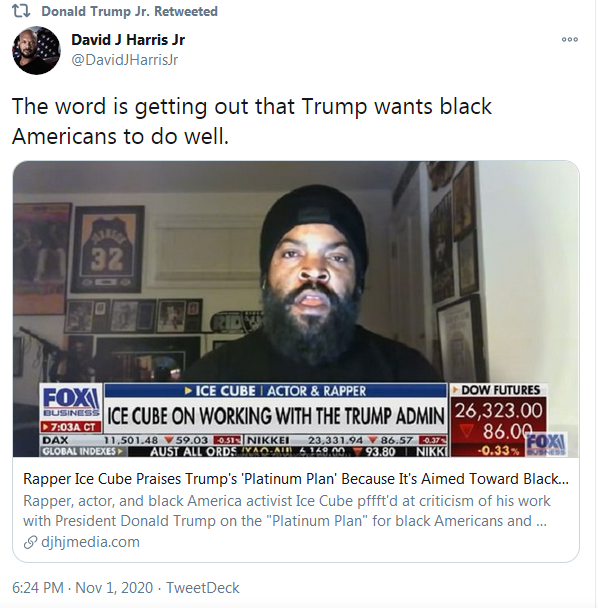
Task: Click the card description starting "Rapper, actor, and black America"
Action: point(287,511)
